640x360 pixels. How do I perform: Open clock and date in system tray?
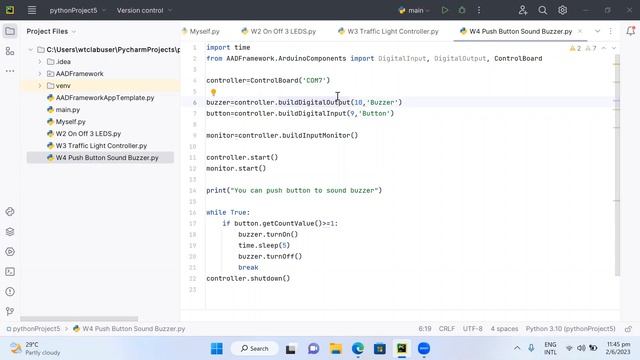[x=618, y=348]
